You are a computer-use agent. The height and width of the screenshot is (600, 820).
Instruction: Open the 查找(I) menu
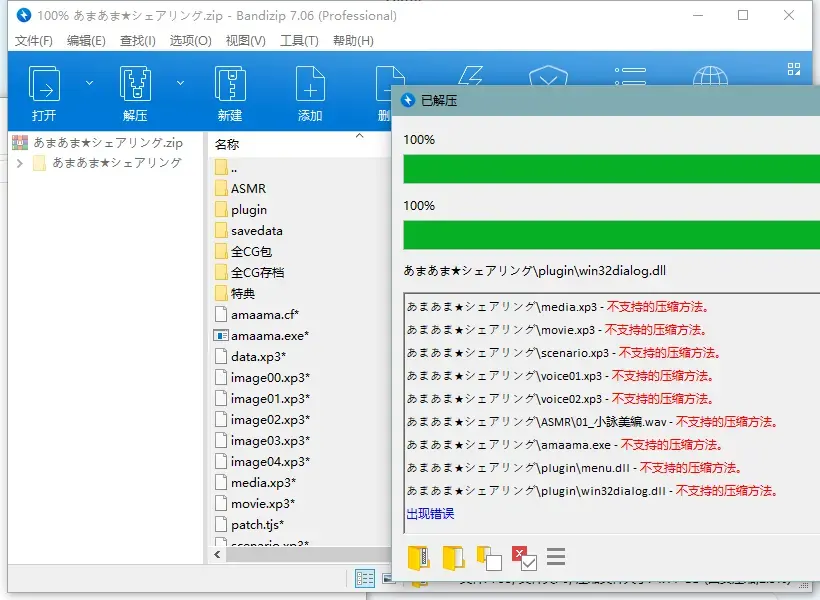pos(138,41)
